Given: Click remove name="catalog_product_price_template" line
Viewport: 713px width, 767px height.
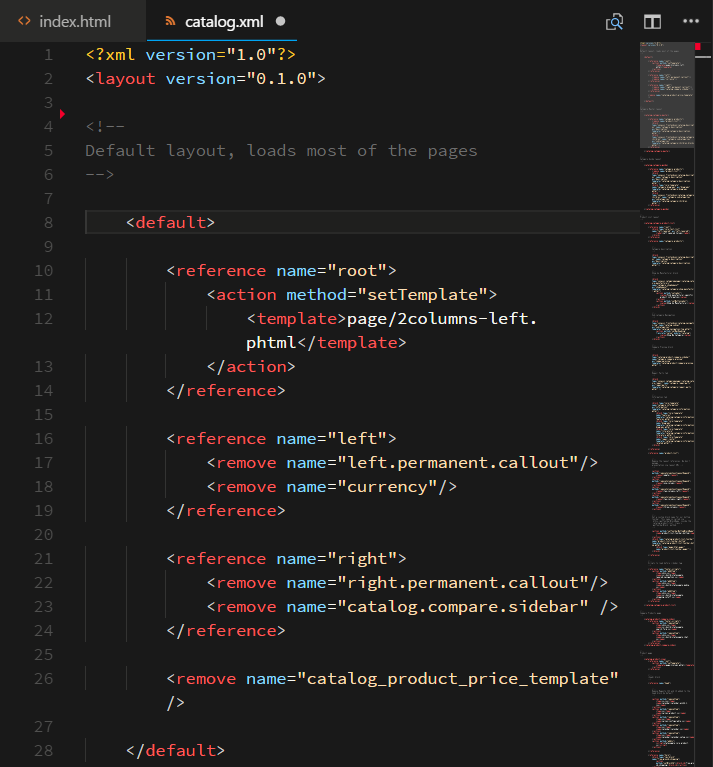Looking at the screenshot, I should [x=392, y=678].
